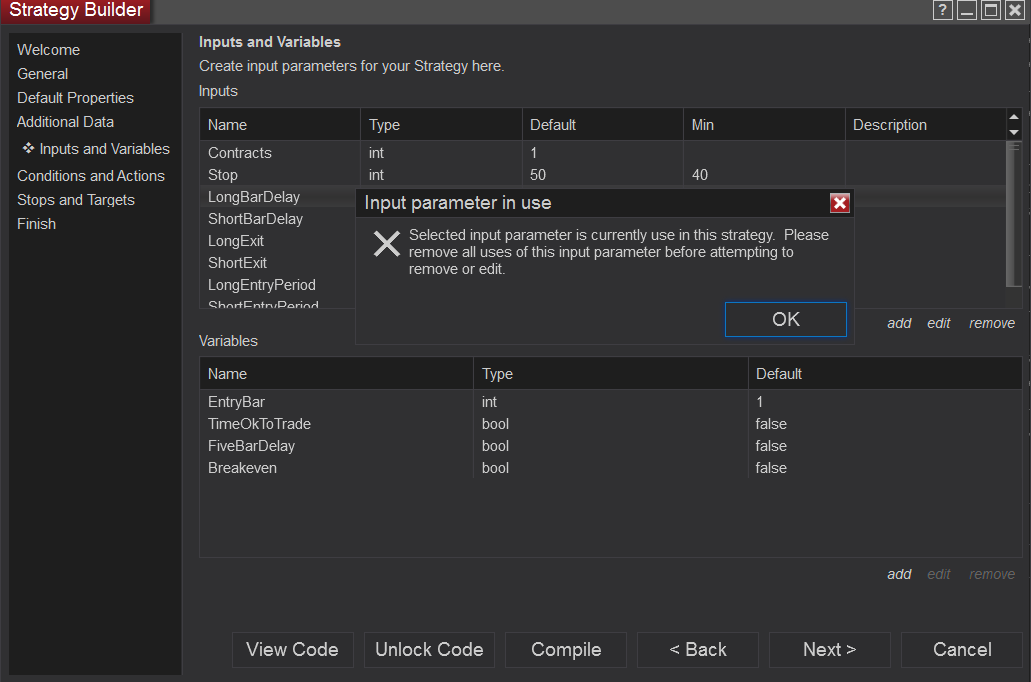Click the help question mark icon
This screenshot has width=1031, height=682.
click(942, 10)
